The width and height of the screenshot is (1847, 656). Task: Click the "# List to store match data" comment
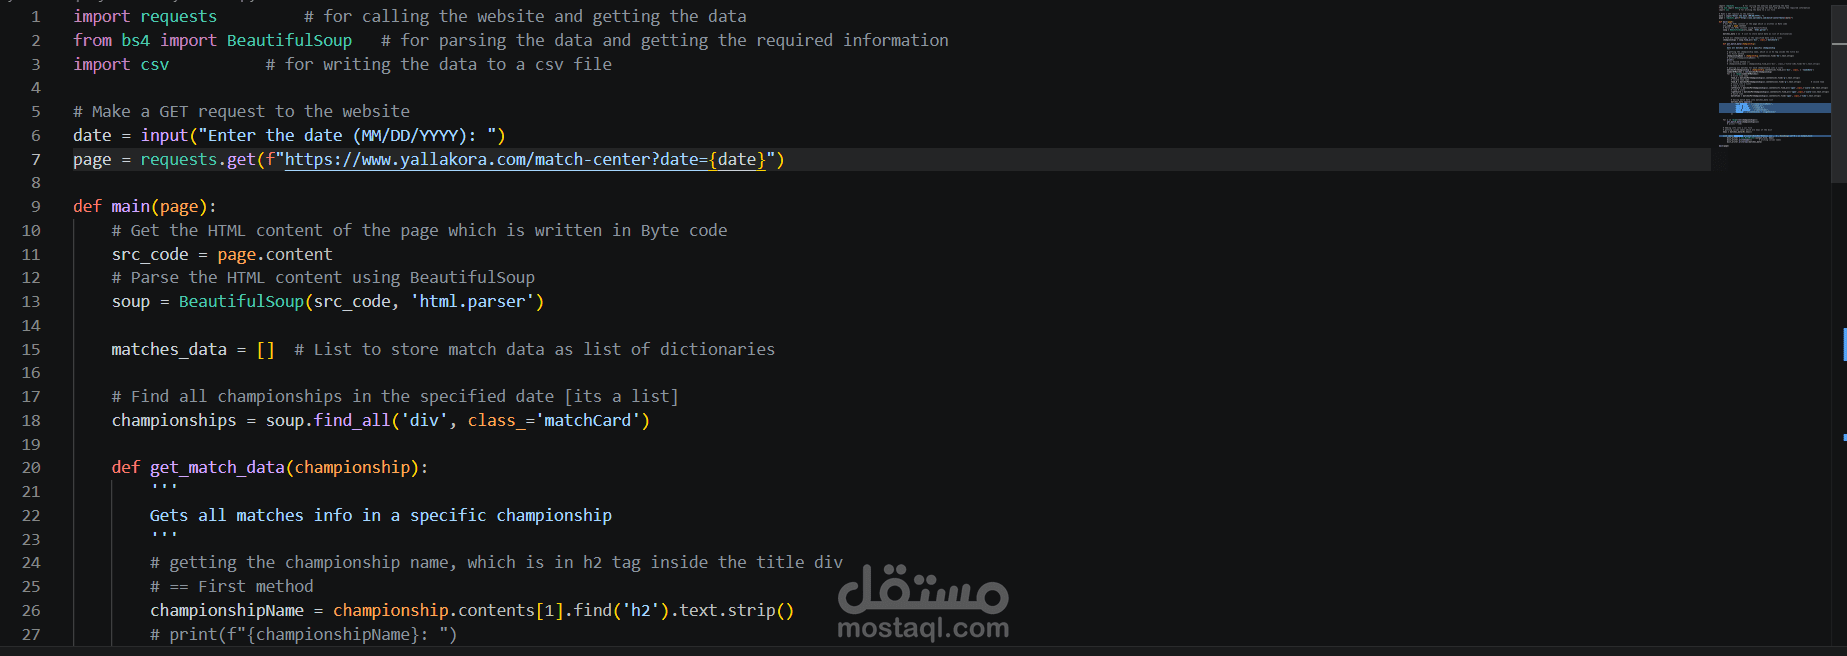535,350
